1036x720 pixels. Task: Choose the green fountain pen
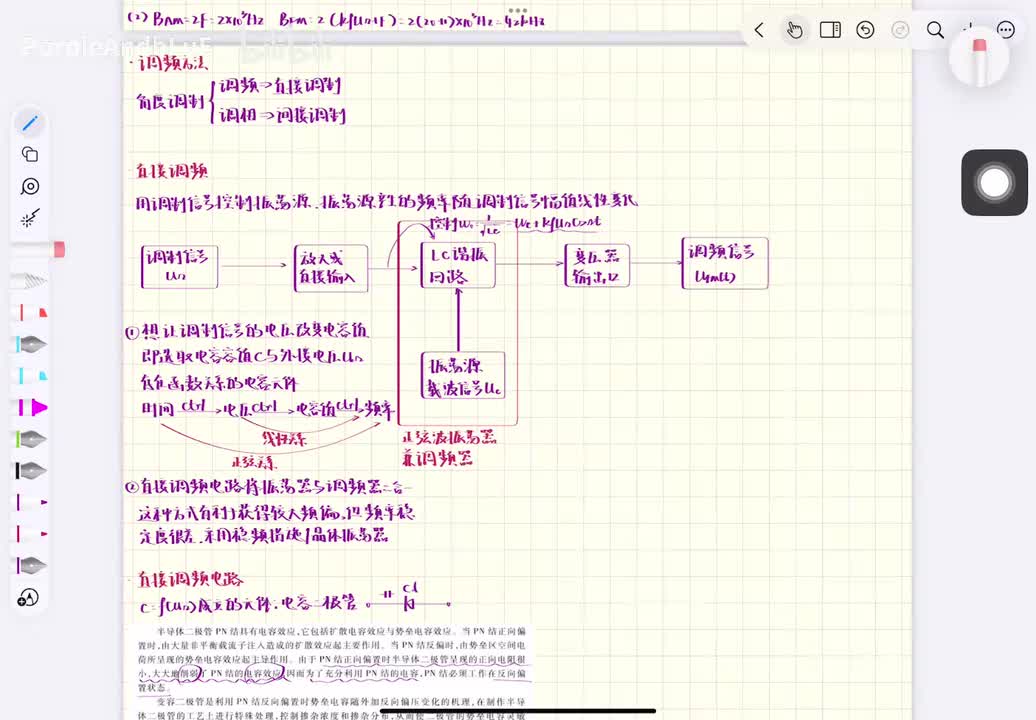31,439
